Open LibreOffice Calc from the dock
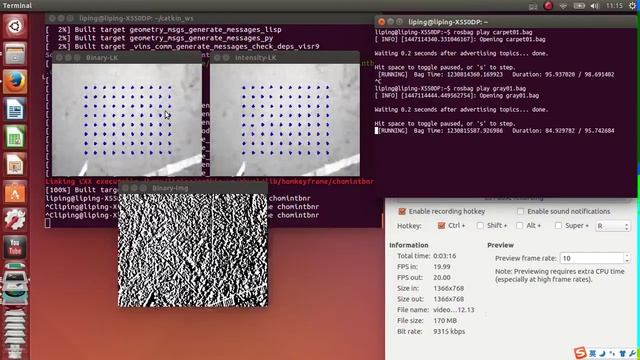640x360 pixels. coord(15,137)
